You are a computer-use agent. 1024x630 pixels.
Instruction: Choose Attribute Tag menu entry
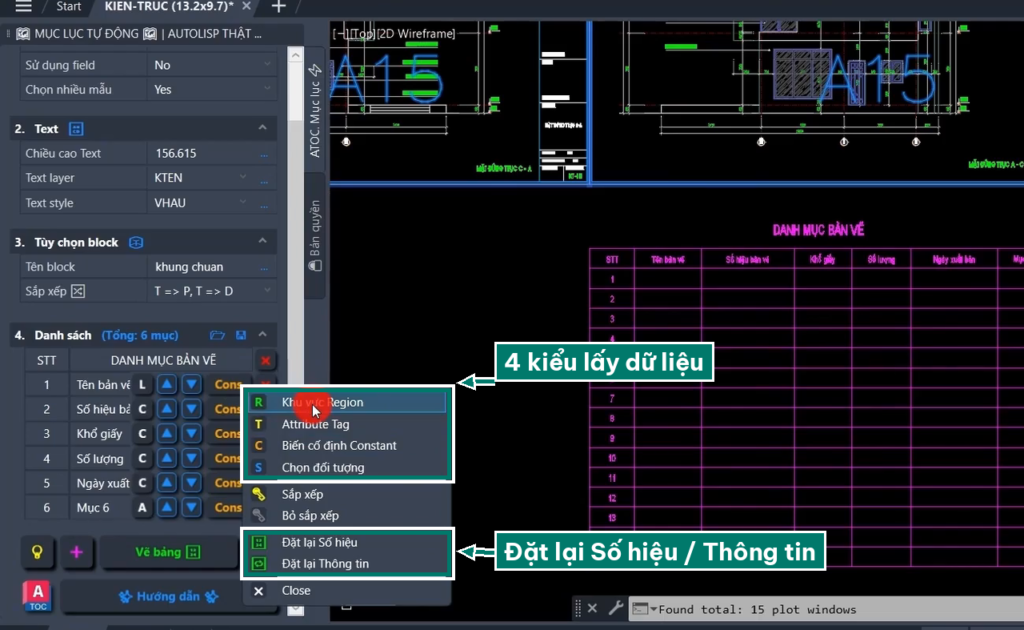[x=347, y=424]
